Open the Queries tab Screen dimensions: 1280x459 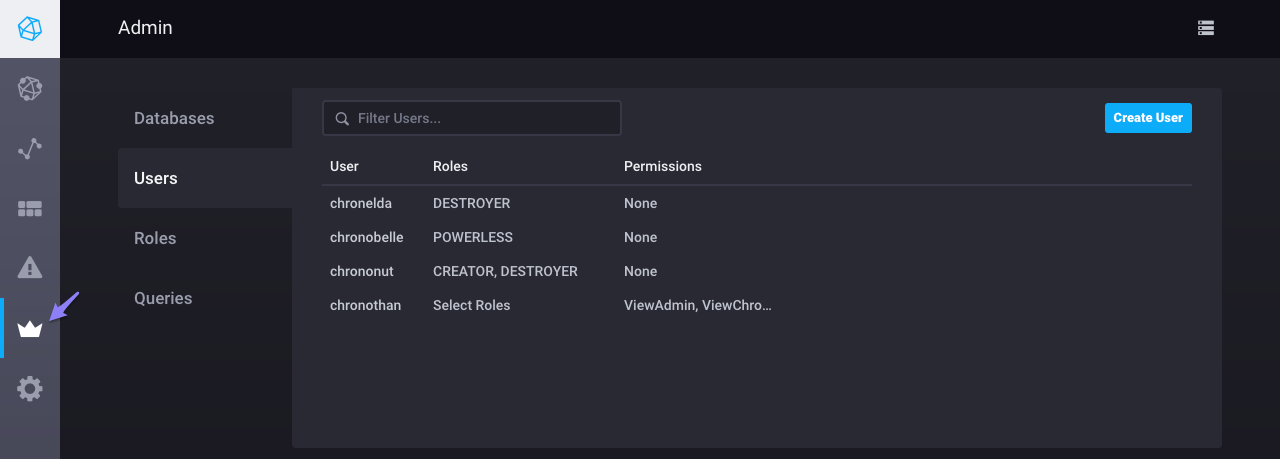pos(163,298)
